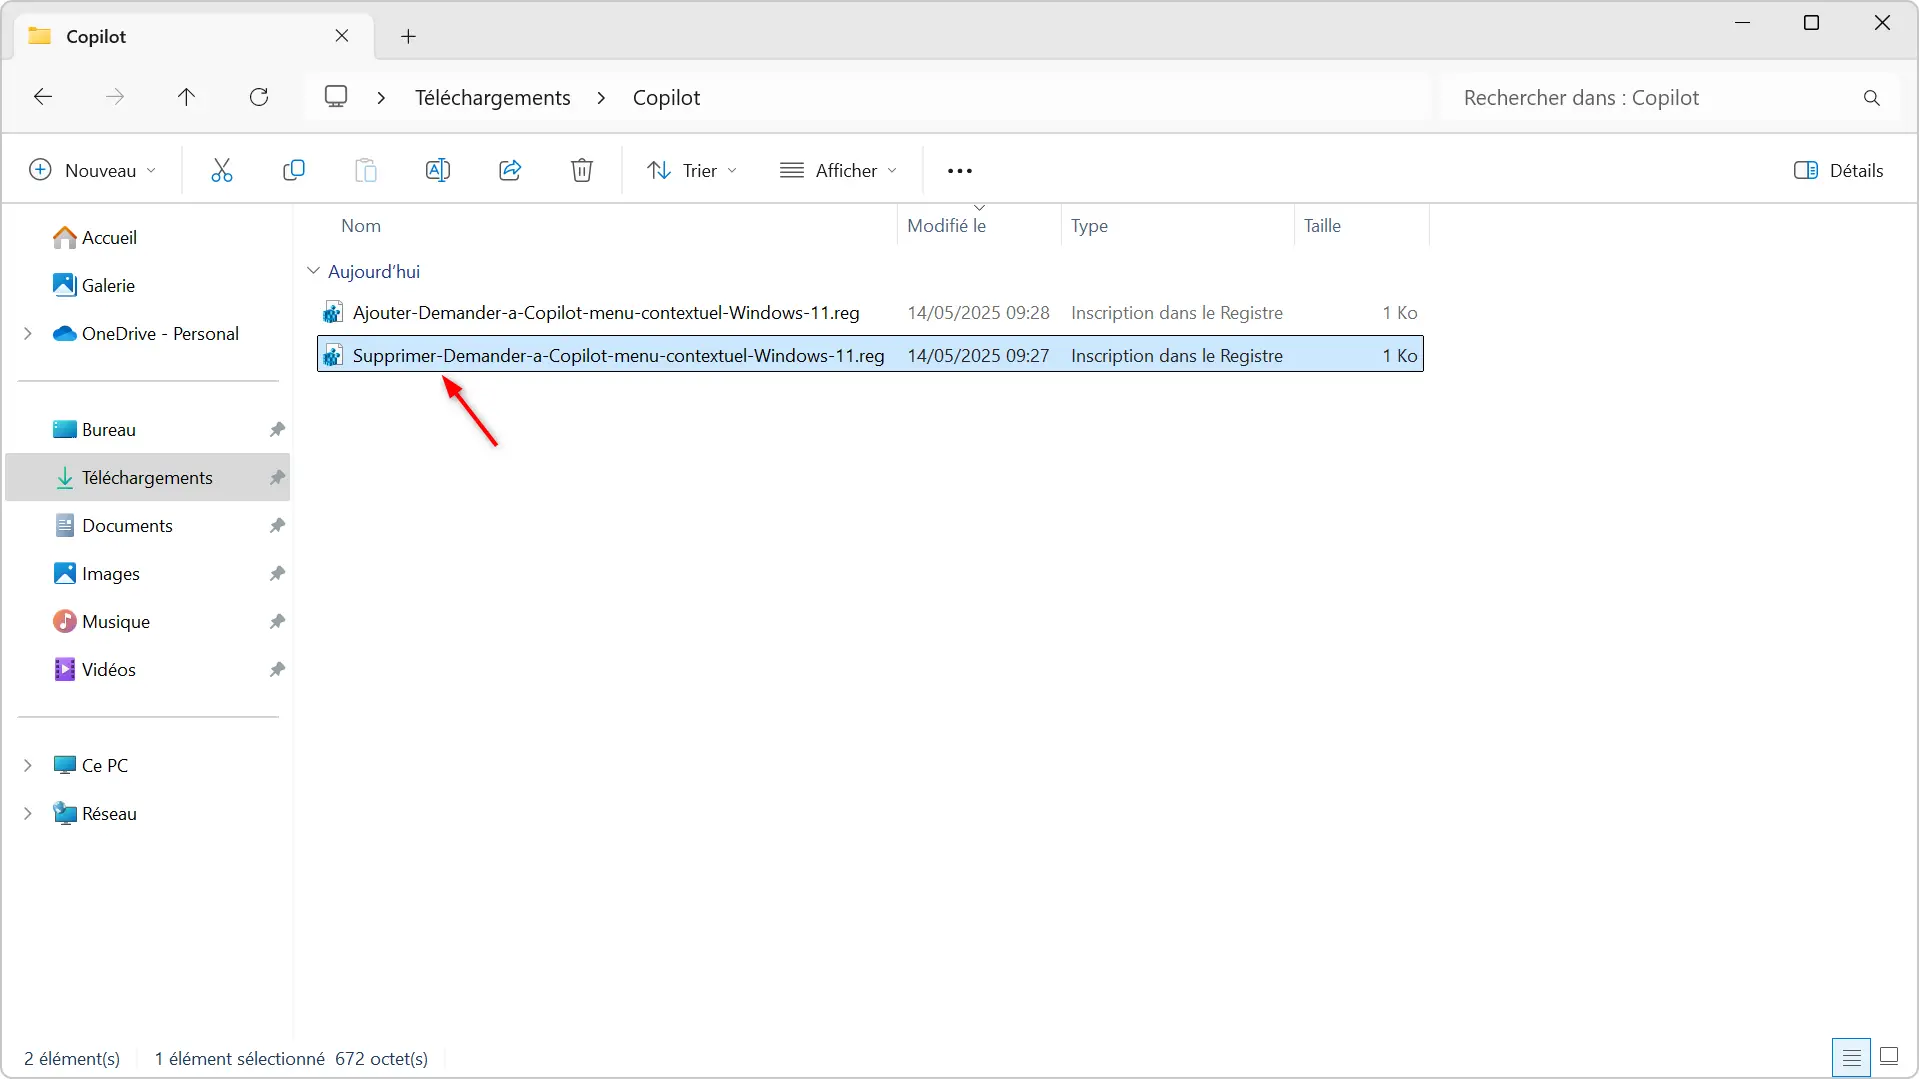Click Téléchargements breadcrumb in address bar
The width and height of the screenshot is (1919, 1079).
(x=493, y=98)
